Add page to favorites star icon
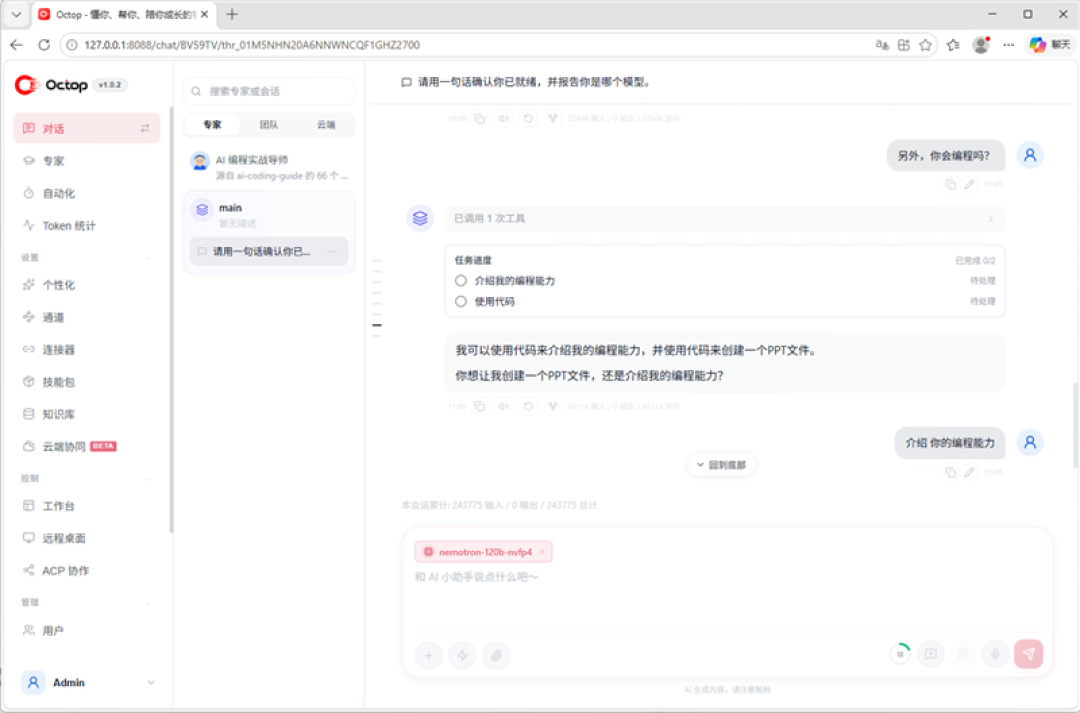This screenshot has height=713, width=1080. (925, 45)
